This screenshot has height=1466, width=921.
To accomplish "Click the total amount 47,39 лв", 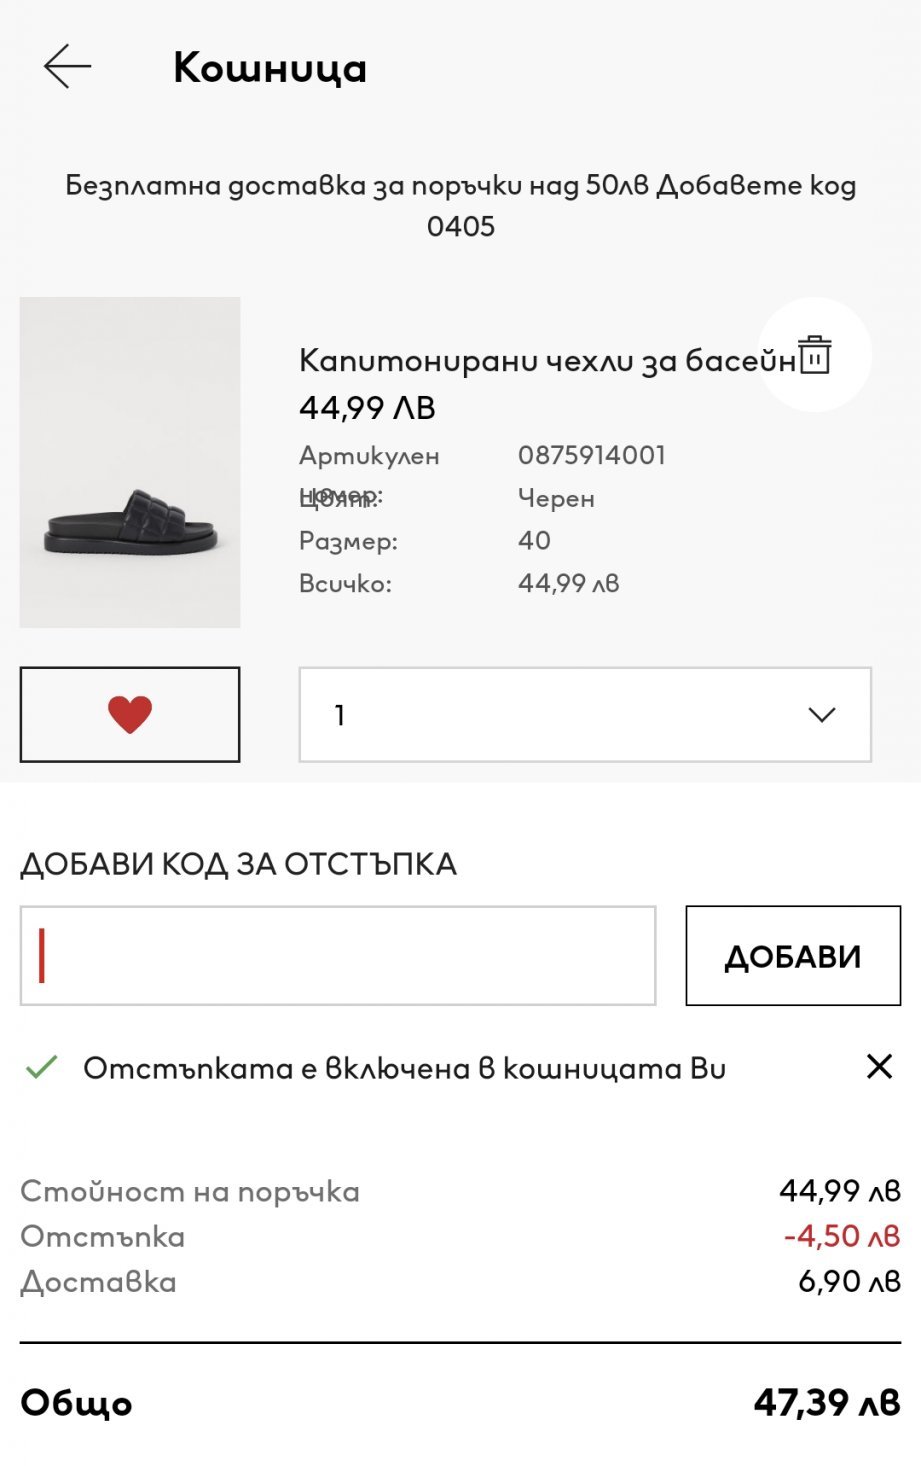I will point(826,1402).
